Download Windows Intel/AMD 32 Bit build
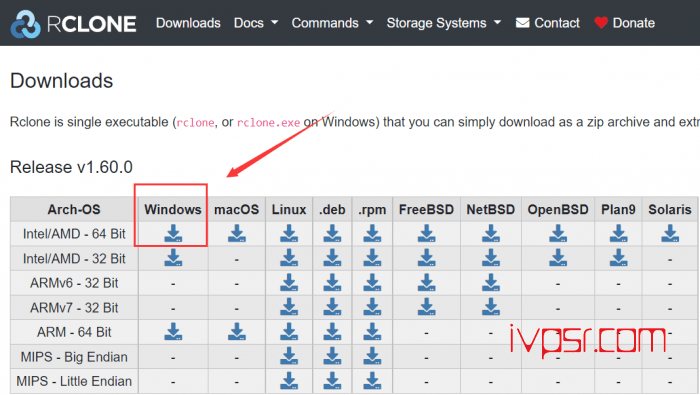The image size is (700, 395). point(173,258)
